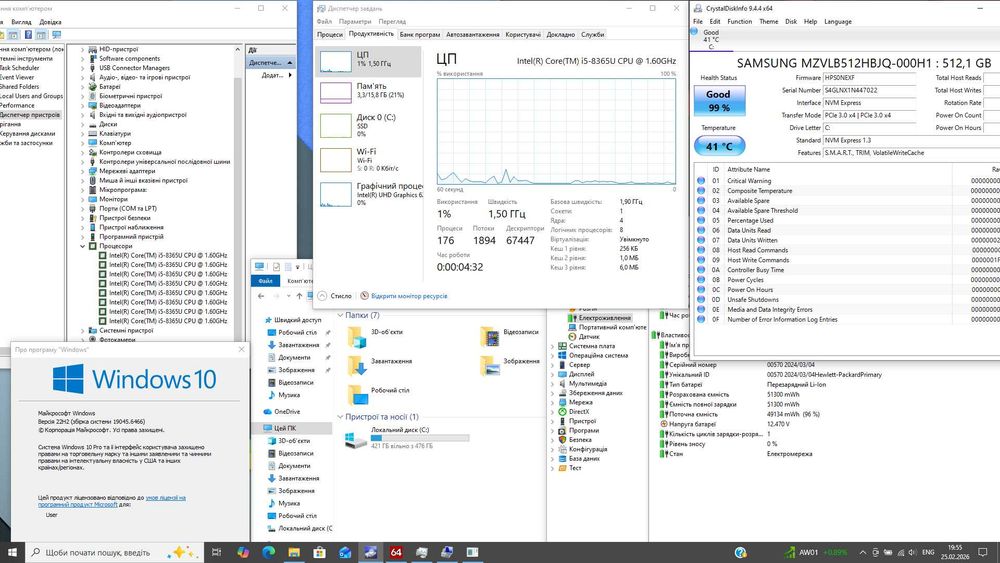Open Wi-Fi network tray icon

click(901, 552)
